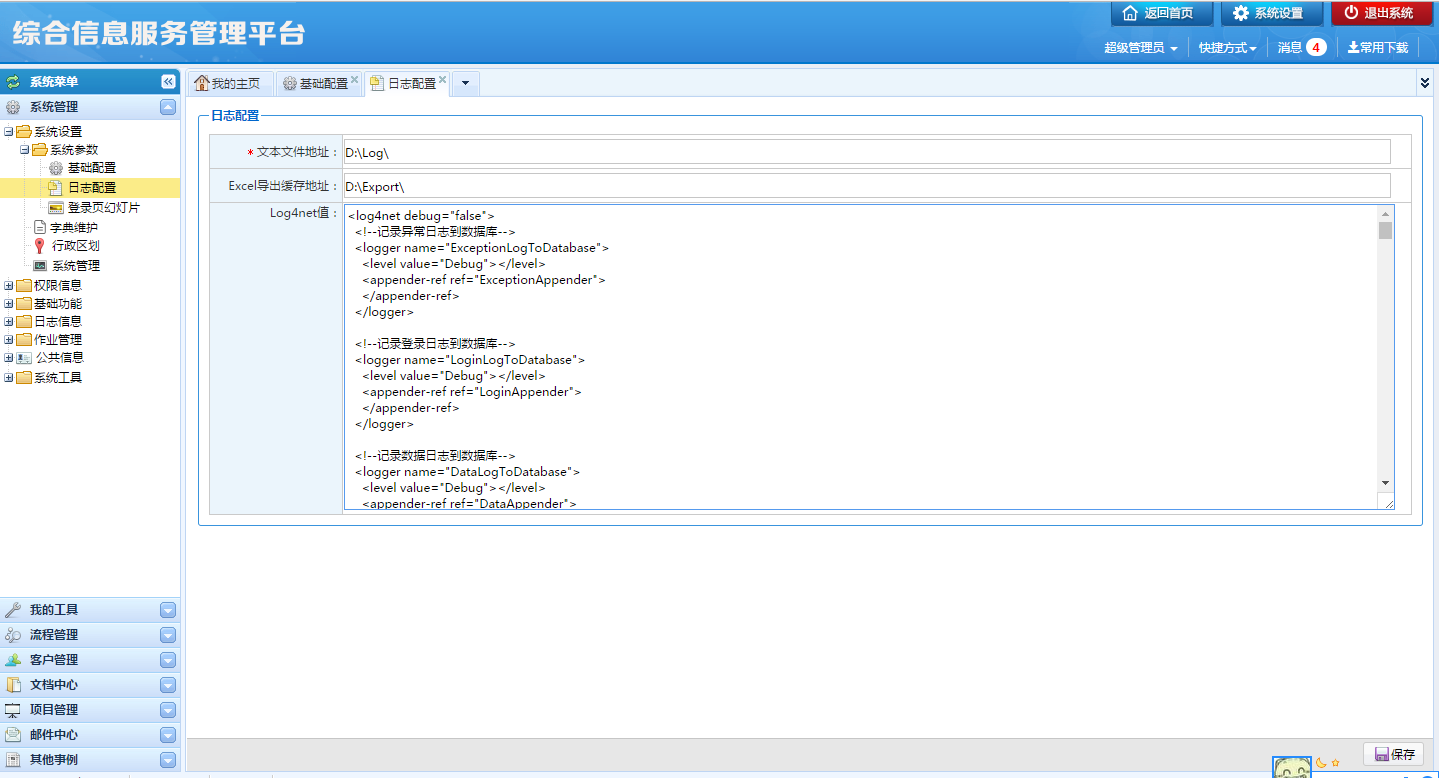Click the 我的工具 wrench icon

tap(13, 610)
